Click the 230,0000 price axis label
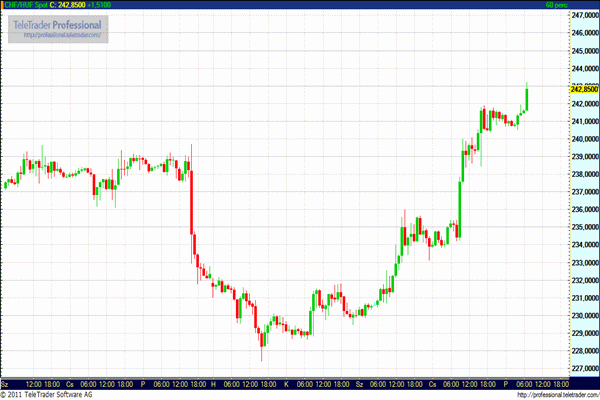Viewport: 600px width, 400px height. coord(585,316)
